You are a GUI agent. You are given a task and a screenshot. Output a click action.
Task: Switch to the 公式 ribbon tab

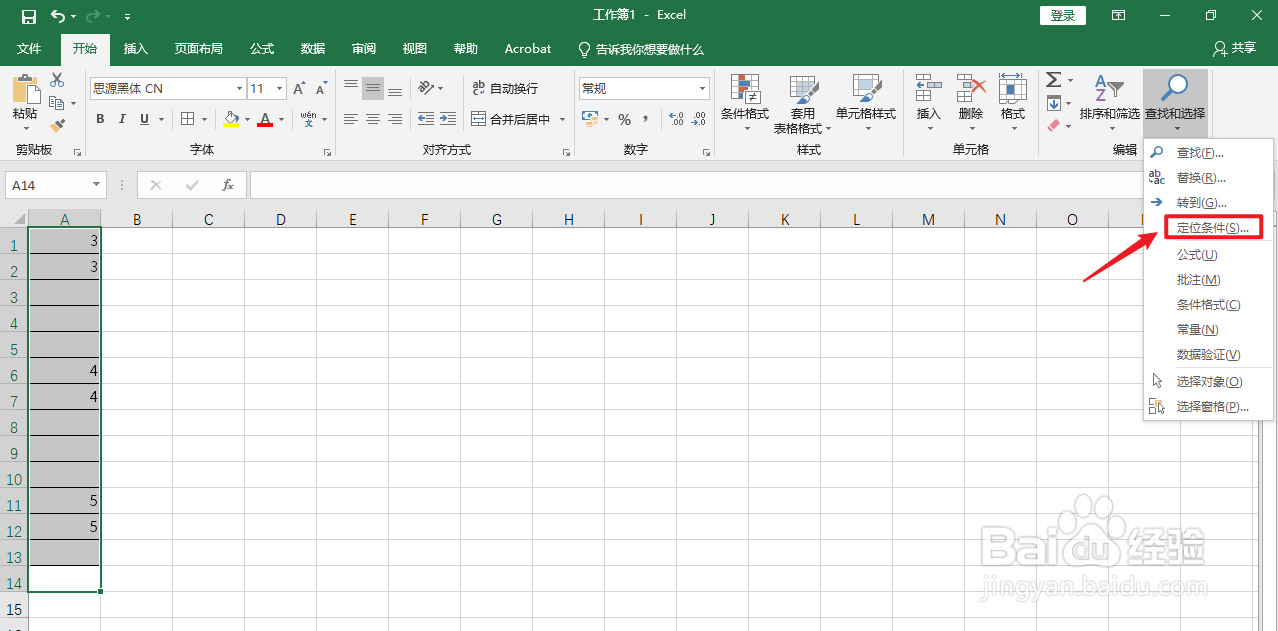coord(262,49)
